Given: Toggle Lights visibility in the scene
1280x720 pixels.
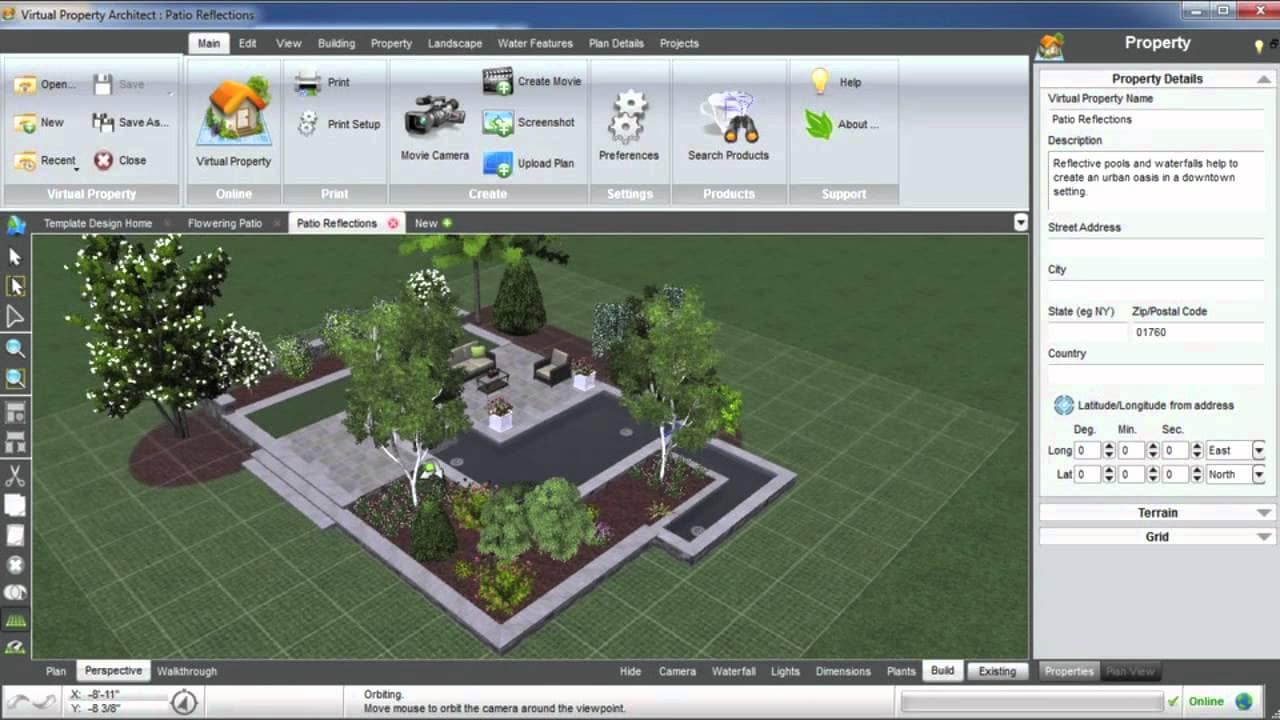Looking at the screenshot, I should click(x=785, y=671).
